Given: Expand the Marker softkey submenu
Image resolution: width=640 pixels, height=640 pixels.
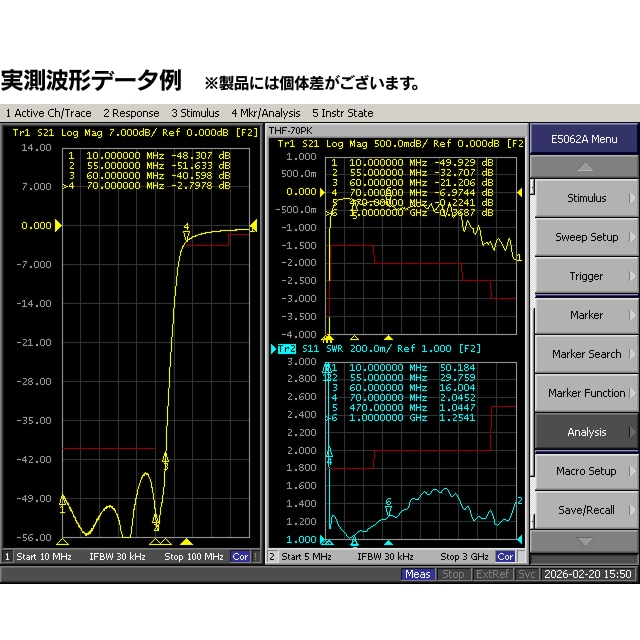Looking at the screenshot, I should [585, 315].
